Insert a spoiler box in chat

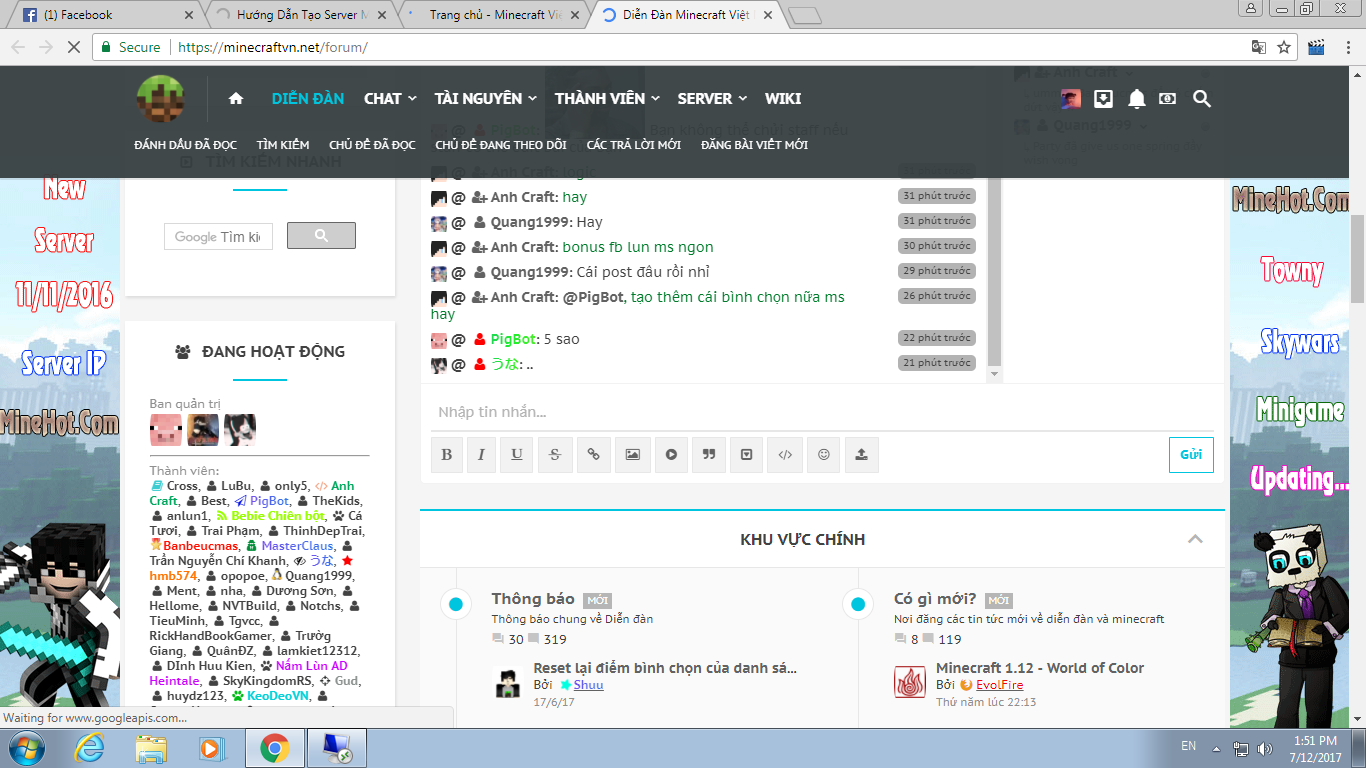coord(746,454)
